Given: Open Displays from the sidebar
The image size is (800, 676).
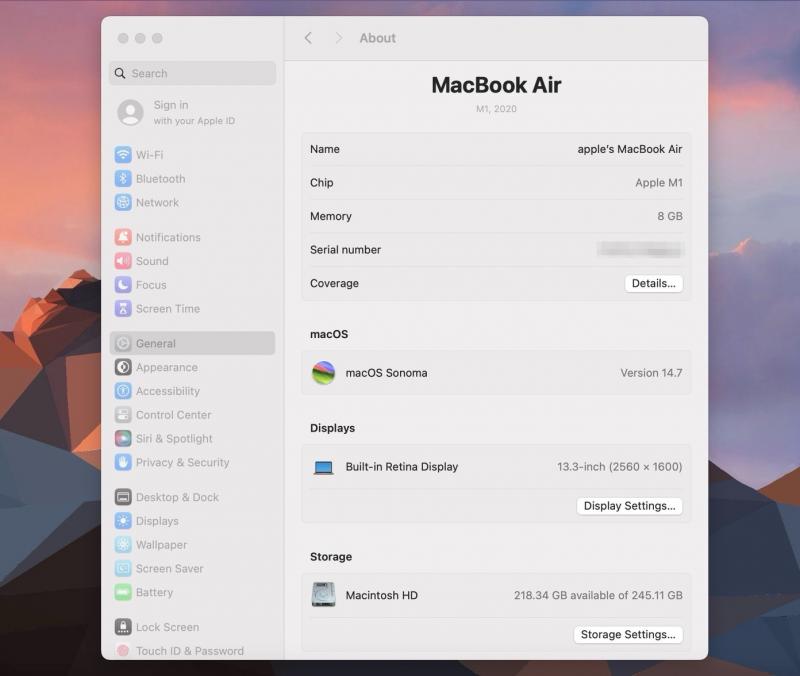Looking at the screenshot, I should 193,521.
